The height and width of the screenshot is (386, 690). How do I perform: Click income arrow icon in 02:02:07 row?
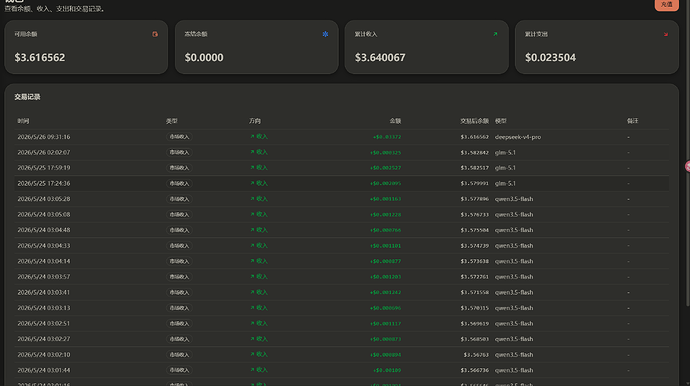[x=252, y=152]
